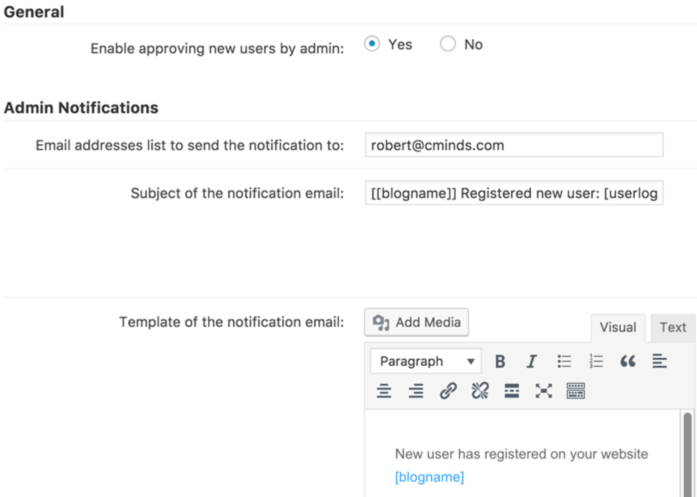Select Yes for admin user approval
The height and width of the screenshot is (497, 697).
(373, 45)
